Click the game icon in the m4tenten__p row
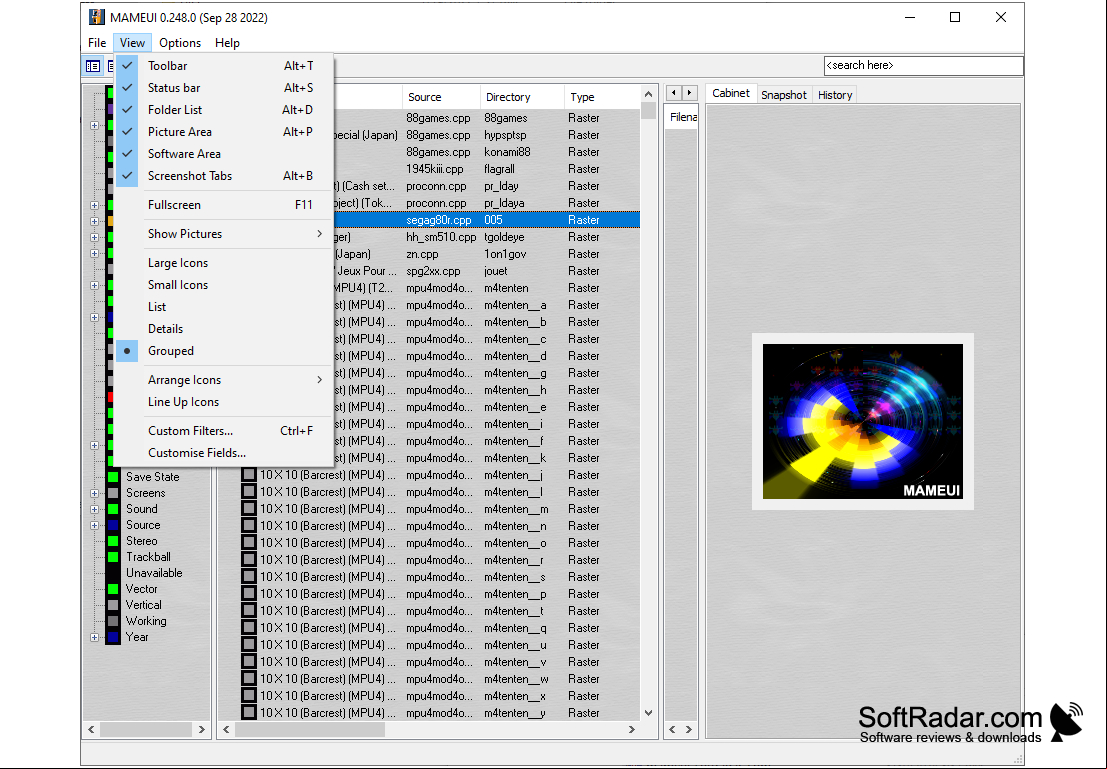Image resolution: width=1107 pixels, height=769 pixels. point(249,593)
